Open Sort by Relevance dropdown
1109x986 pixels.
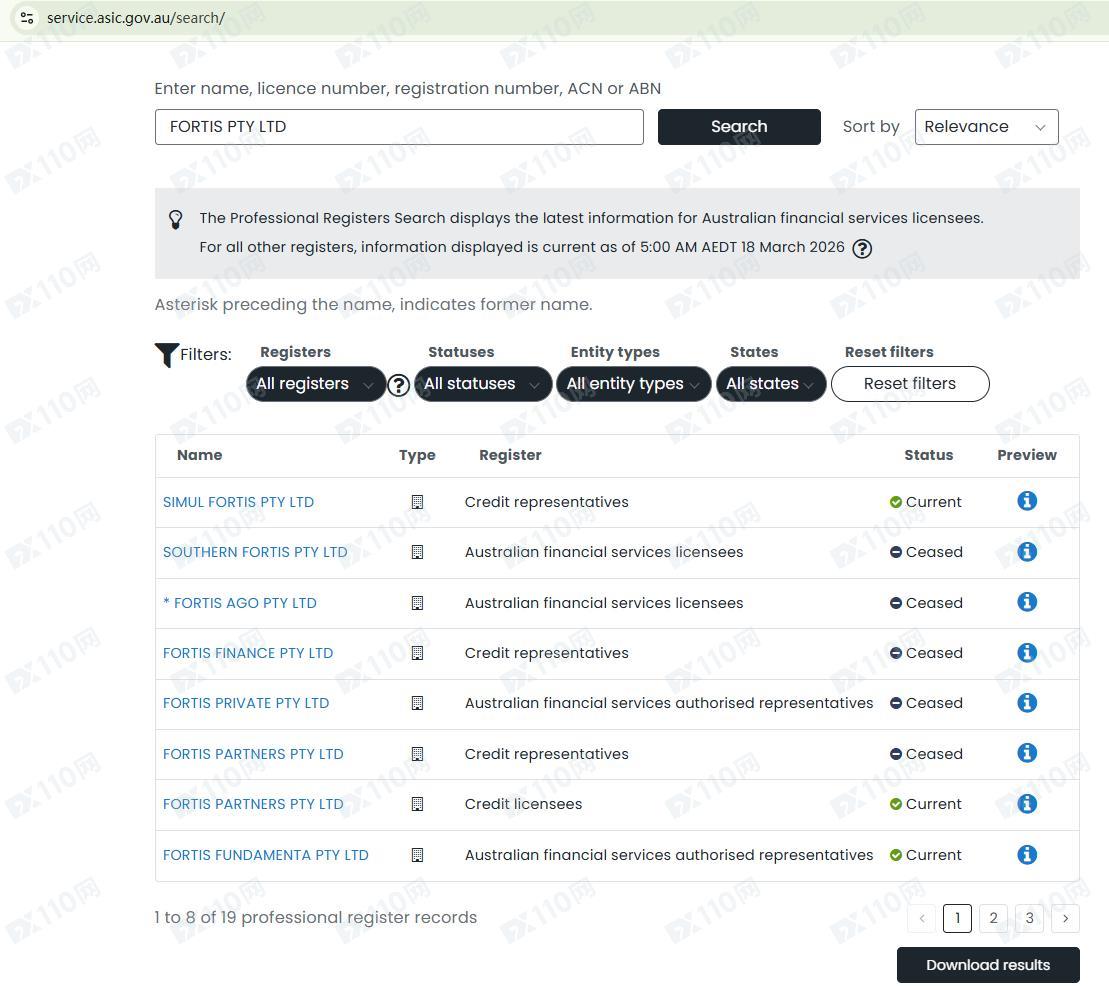pyautogui.click(x=985, y=127)
